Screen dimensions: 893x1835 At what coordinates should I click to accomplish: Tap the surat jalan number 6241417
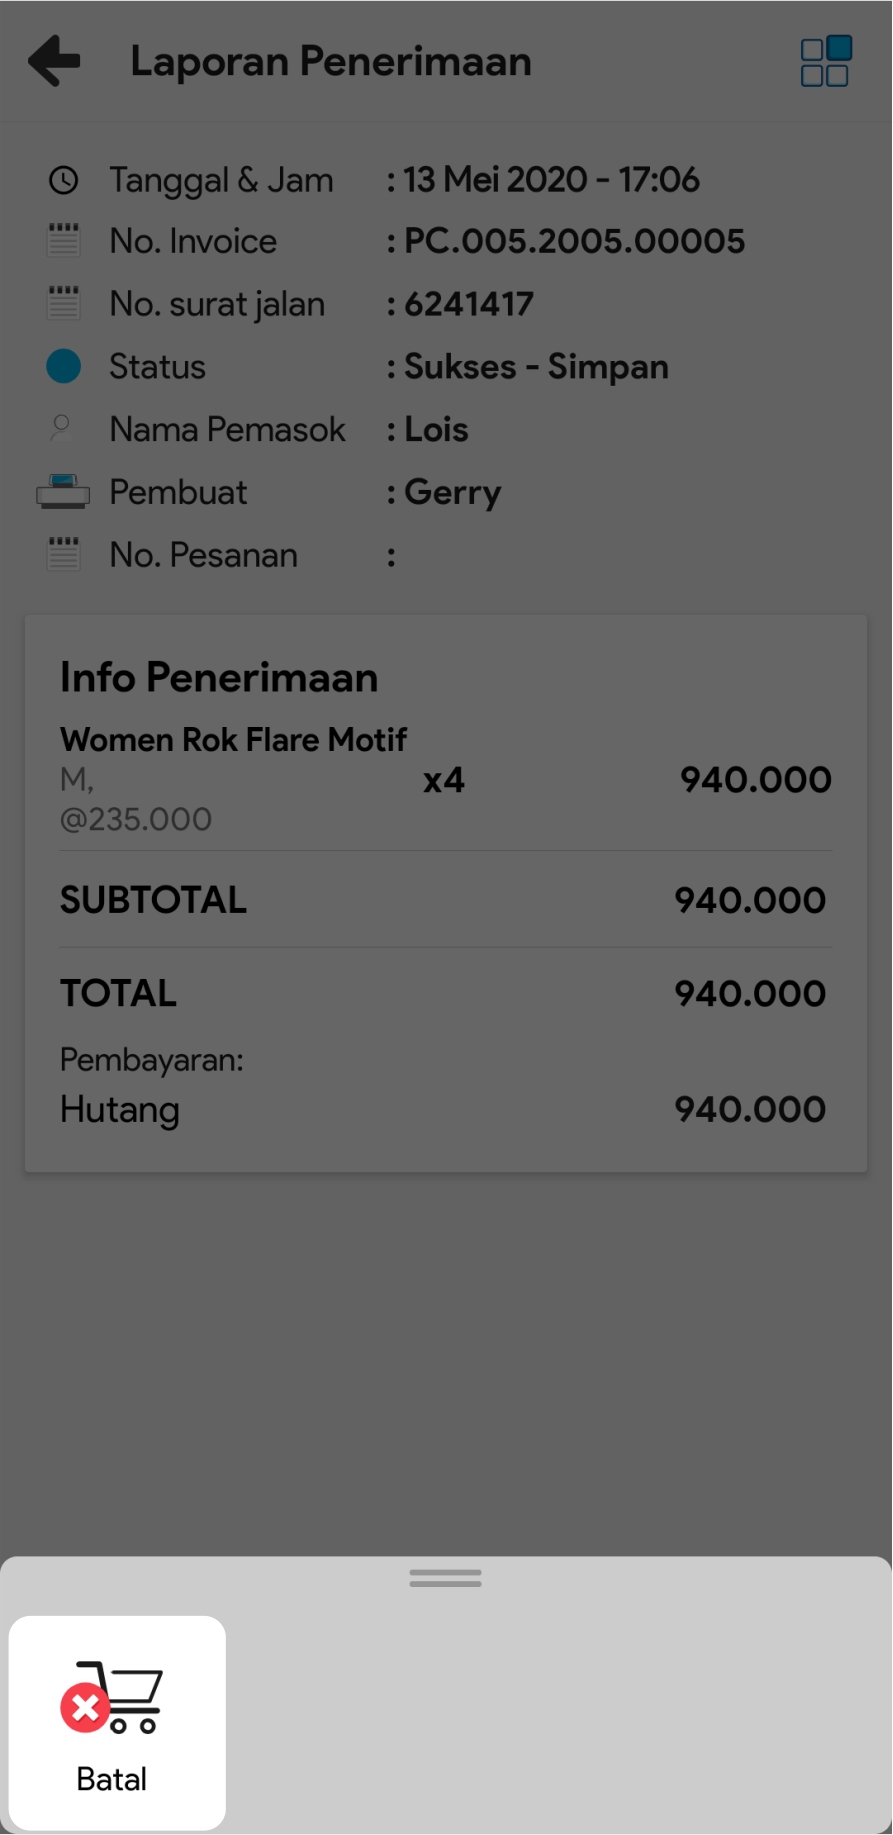(469, 304)
